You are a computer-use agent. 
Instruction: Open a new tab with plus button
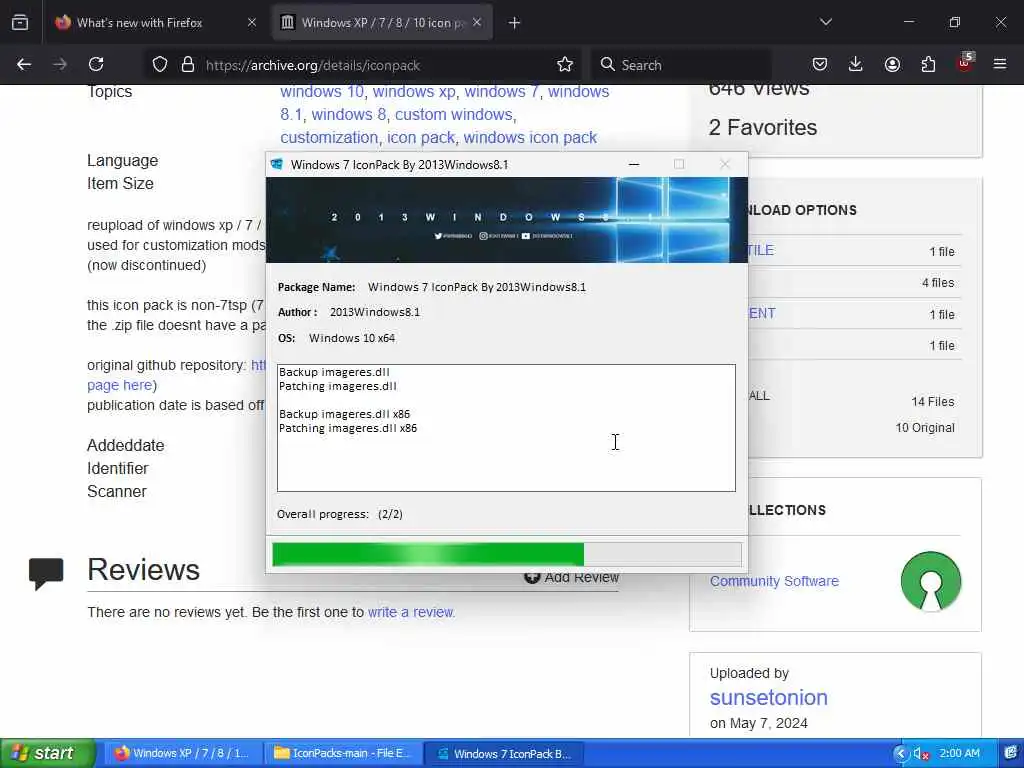(x=514, y=23)
